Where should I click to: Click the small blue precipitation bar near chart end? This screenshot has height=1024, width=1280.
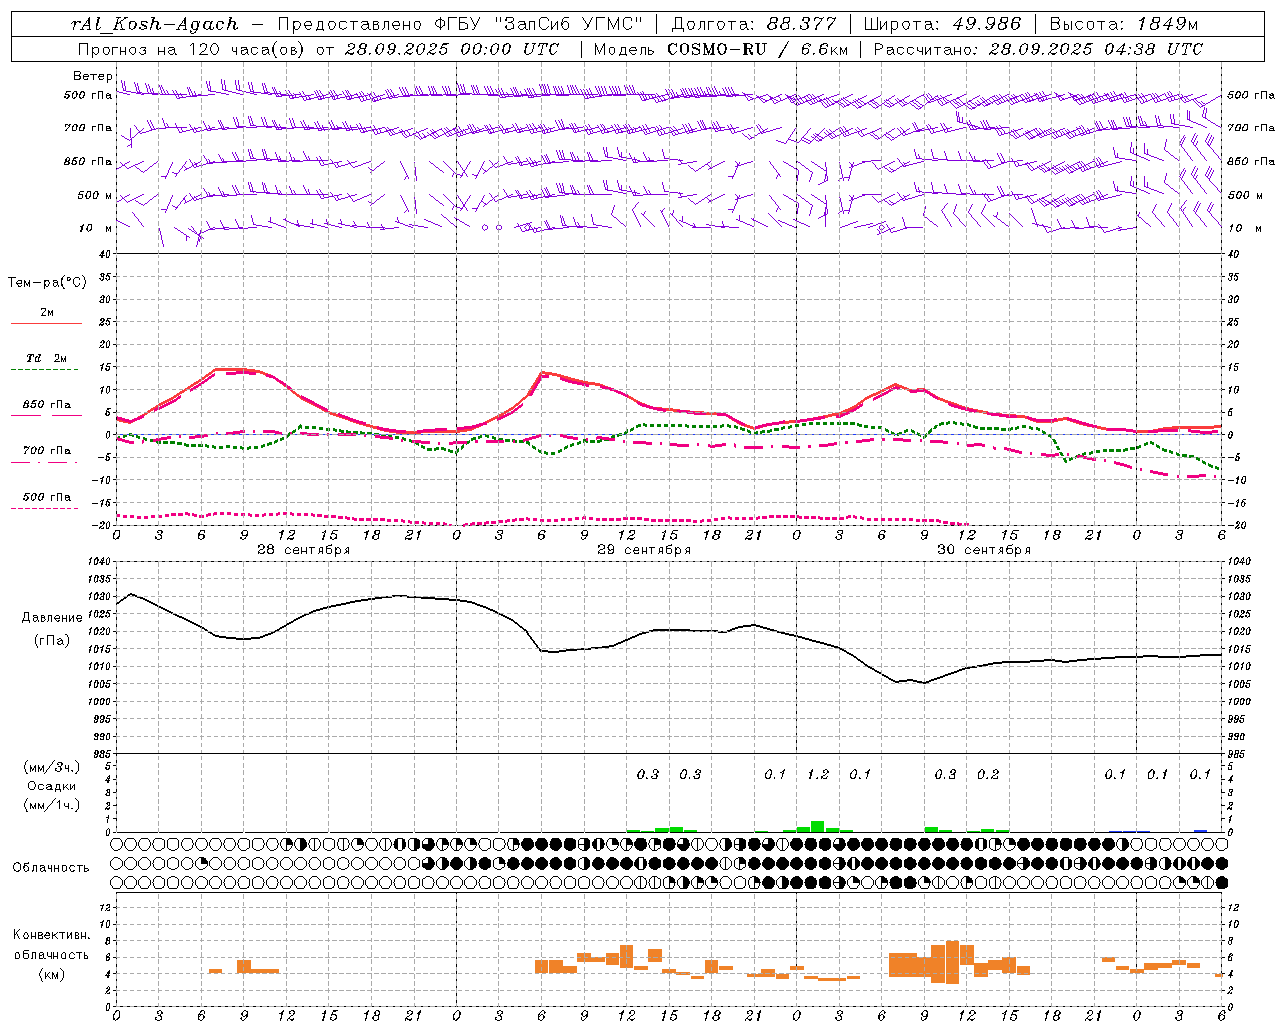click(1200, 830)
